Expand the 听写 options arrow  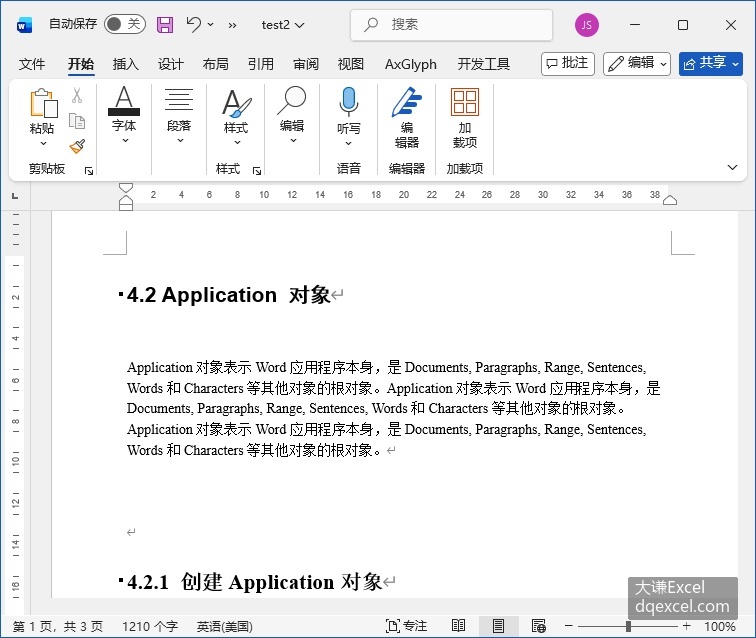tap(349, 143)
